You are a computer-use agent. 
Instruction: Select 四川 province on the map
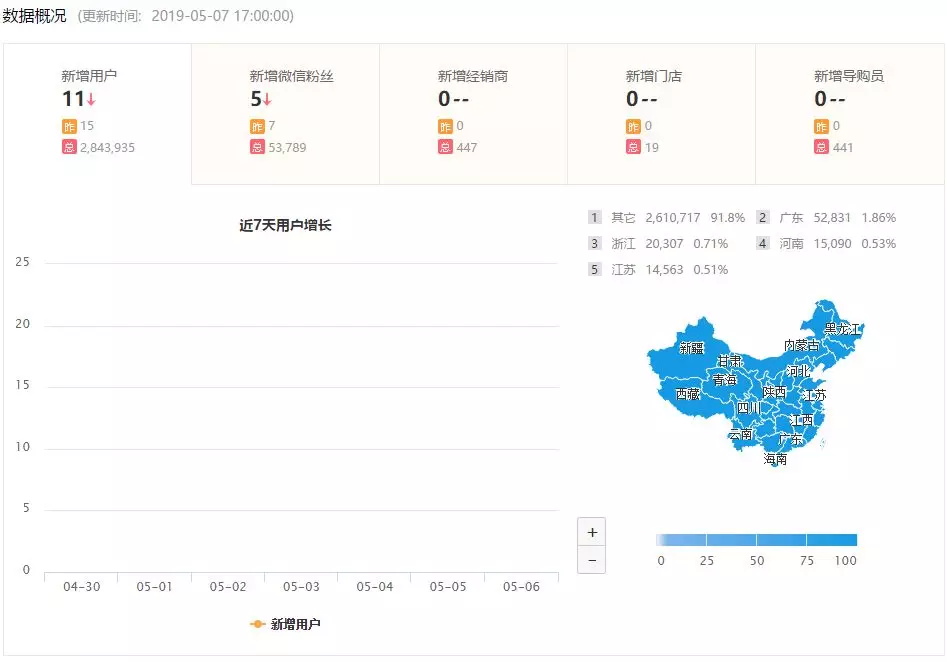click(749, 408)
